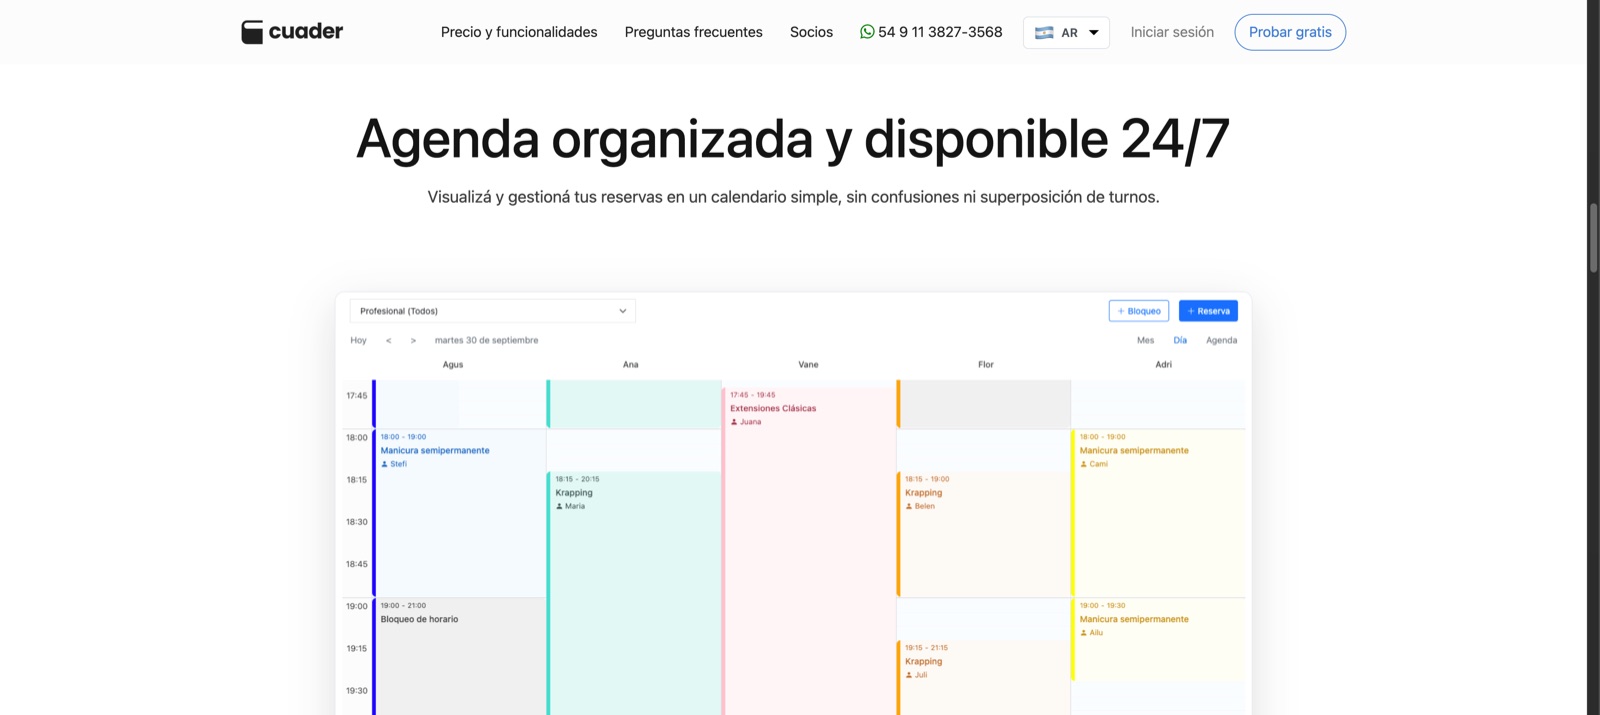The image size is (1600, 715).
Task: Switch to Día view
Action: [1180, 340]
